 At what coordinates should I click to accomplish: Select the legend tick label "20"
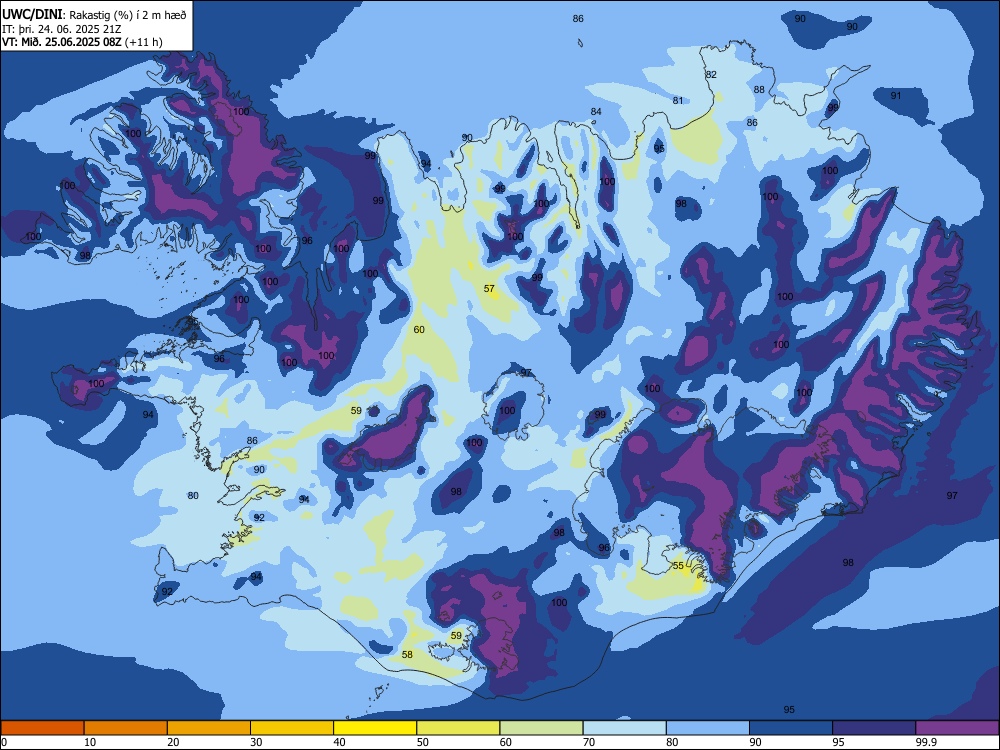(x=173, y=742)
